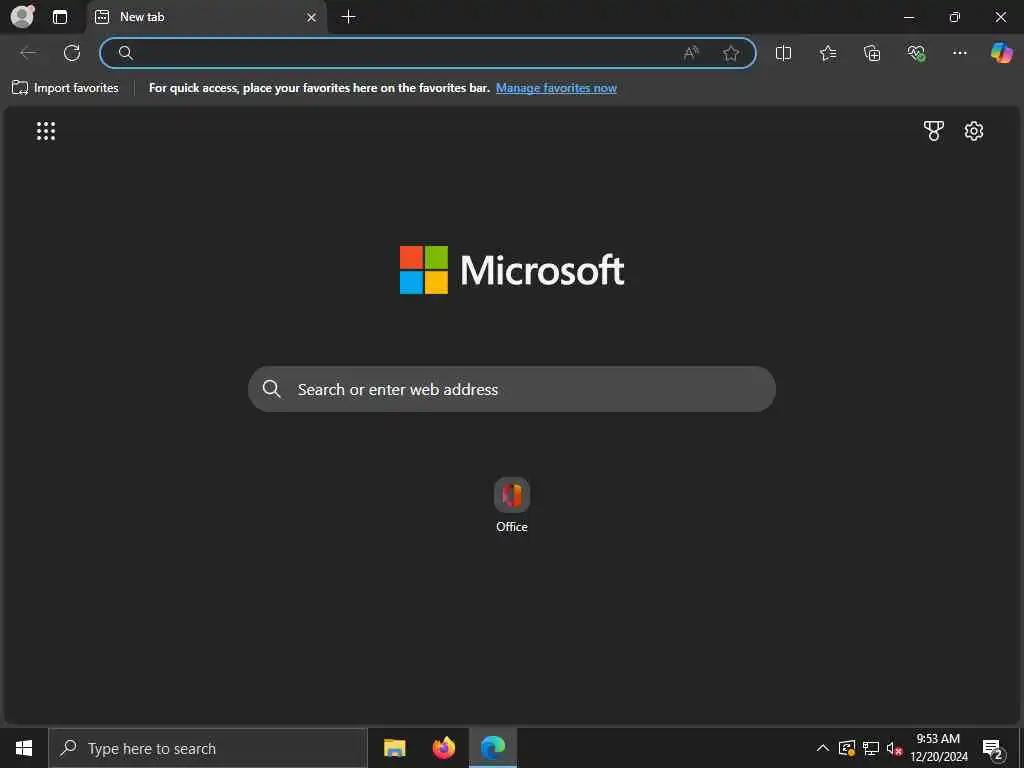Image resolution: width=1024 pixels, height=768 pixels.
Task: Launch Copilot sidebar
Action: [1001, 53]
